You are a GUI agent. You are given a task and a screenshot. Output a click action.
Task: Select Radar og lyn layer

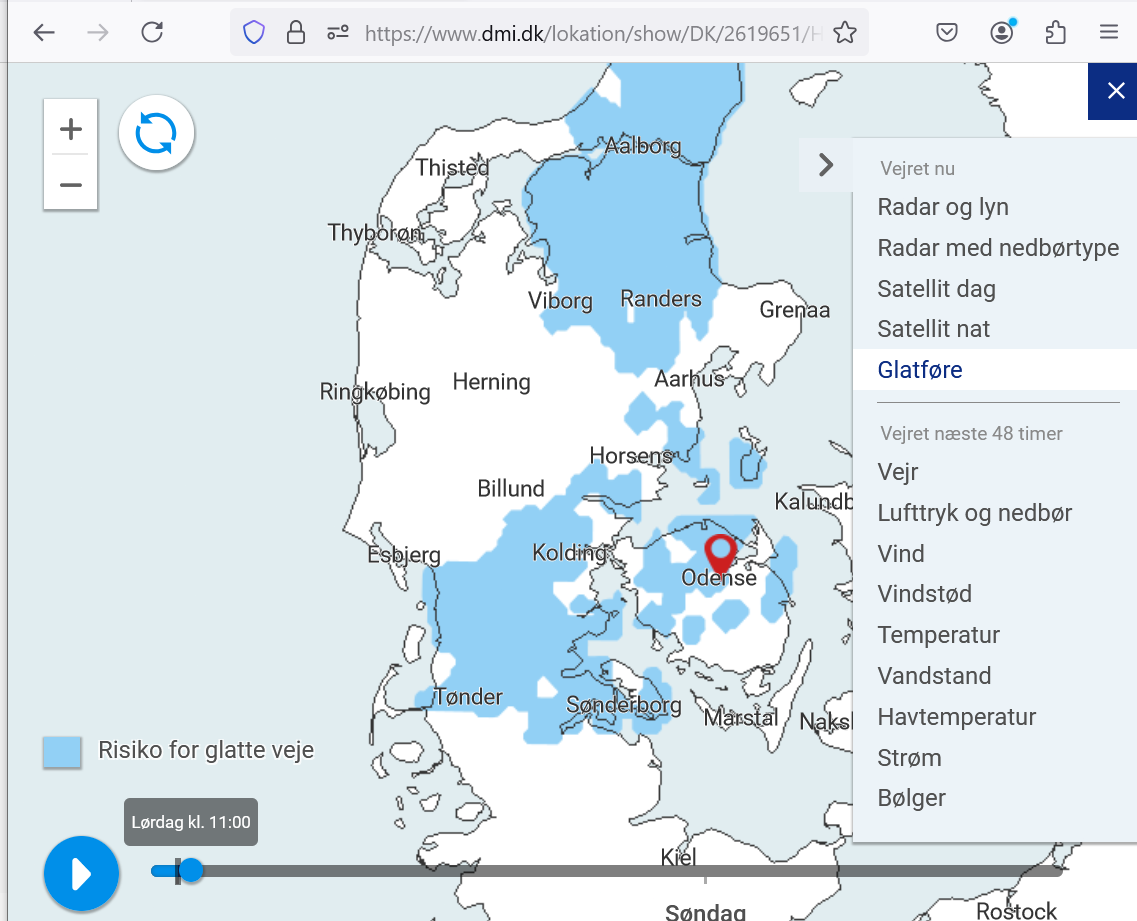coord(943,207)
